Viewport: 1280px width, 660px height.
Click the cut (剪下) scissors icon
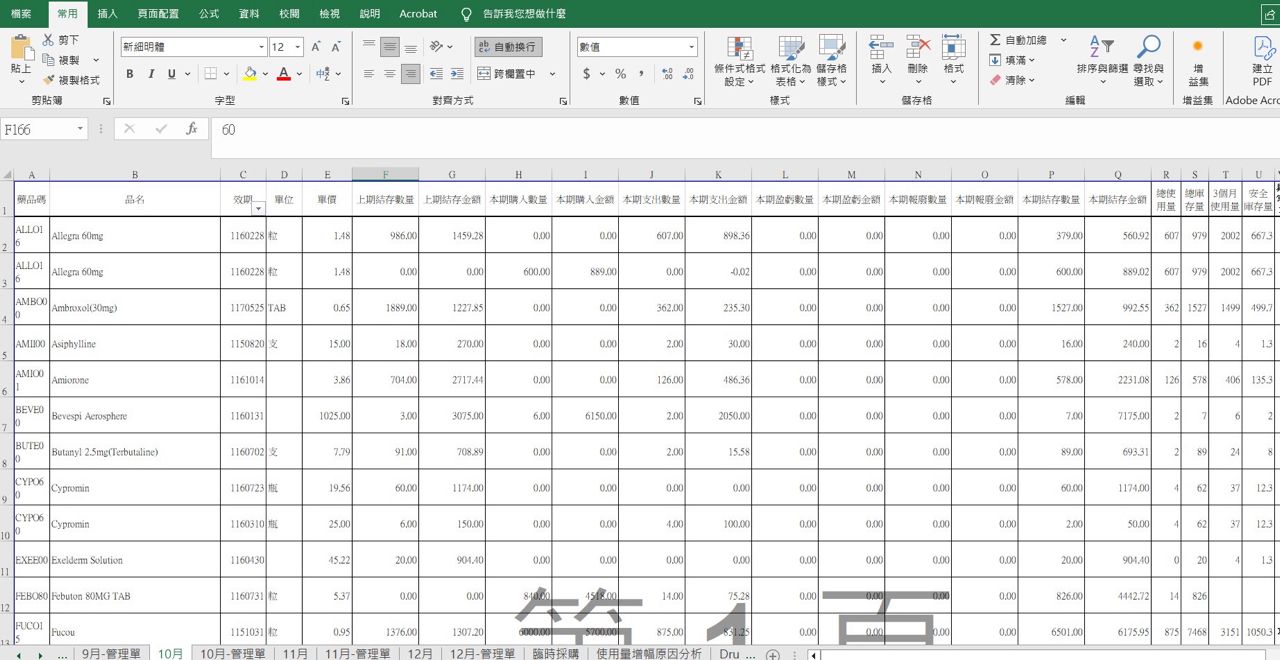pos(48,40)
